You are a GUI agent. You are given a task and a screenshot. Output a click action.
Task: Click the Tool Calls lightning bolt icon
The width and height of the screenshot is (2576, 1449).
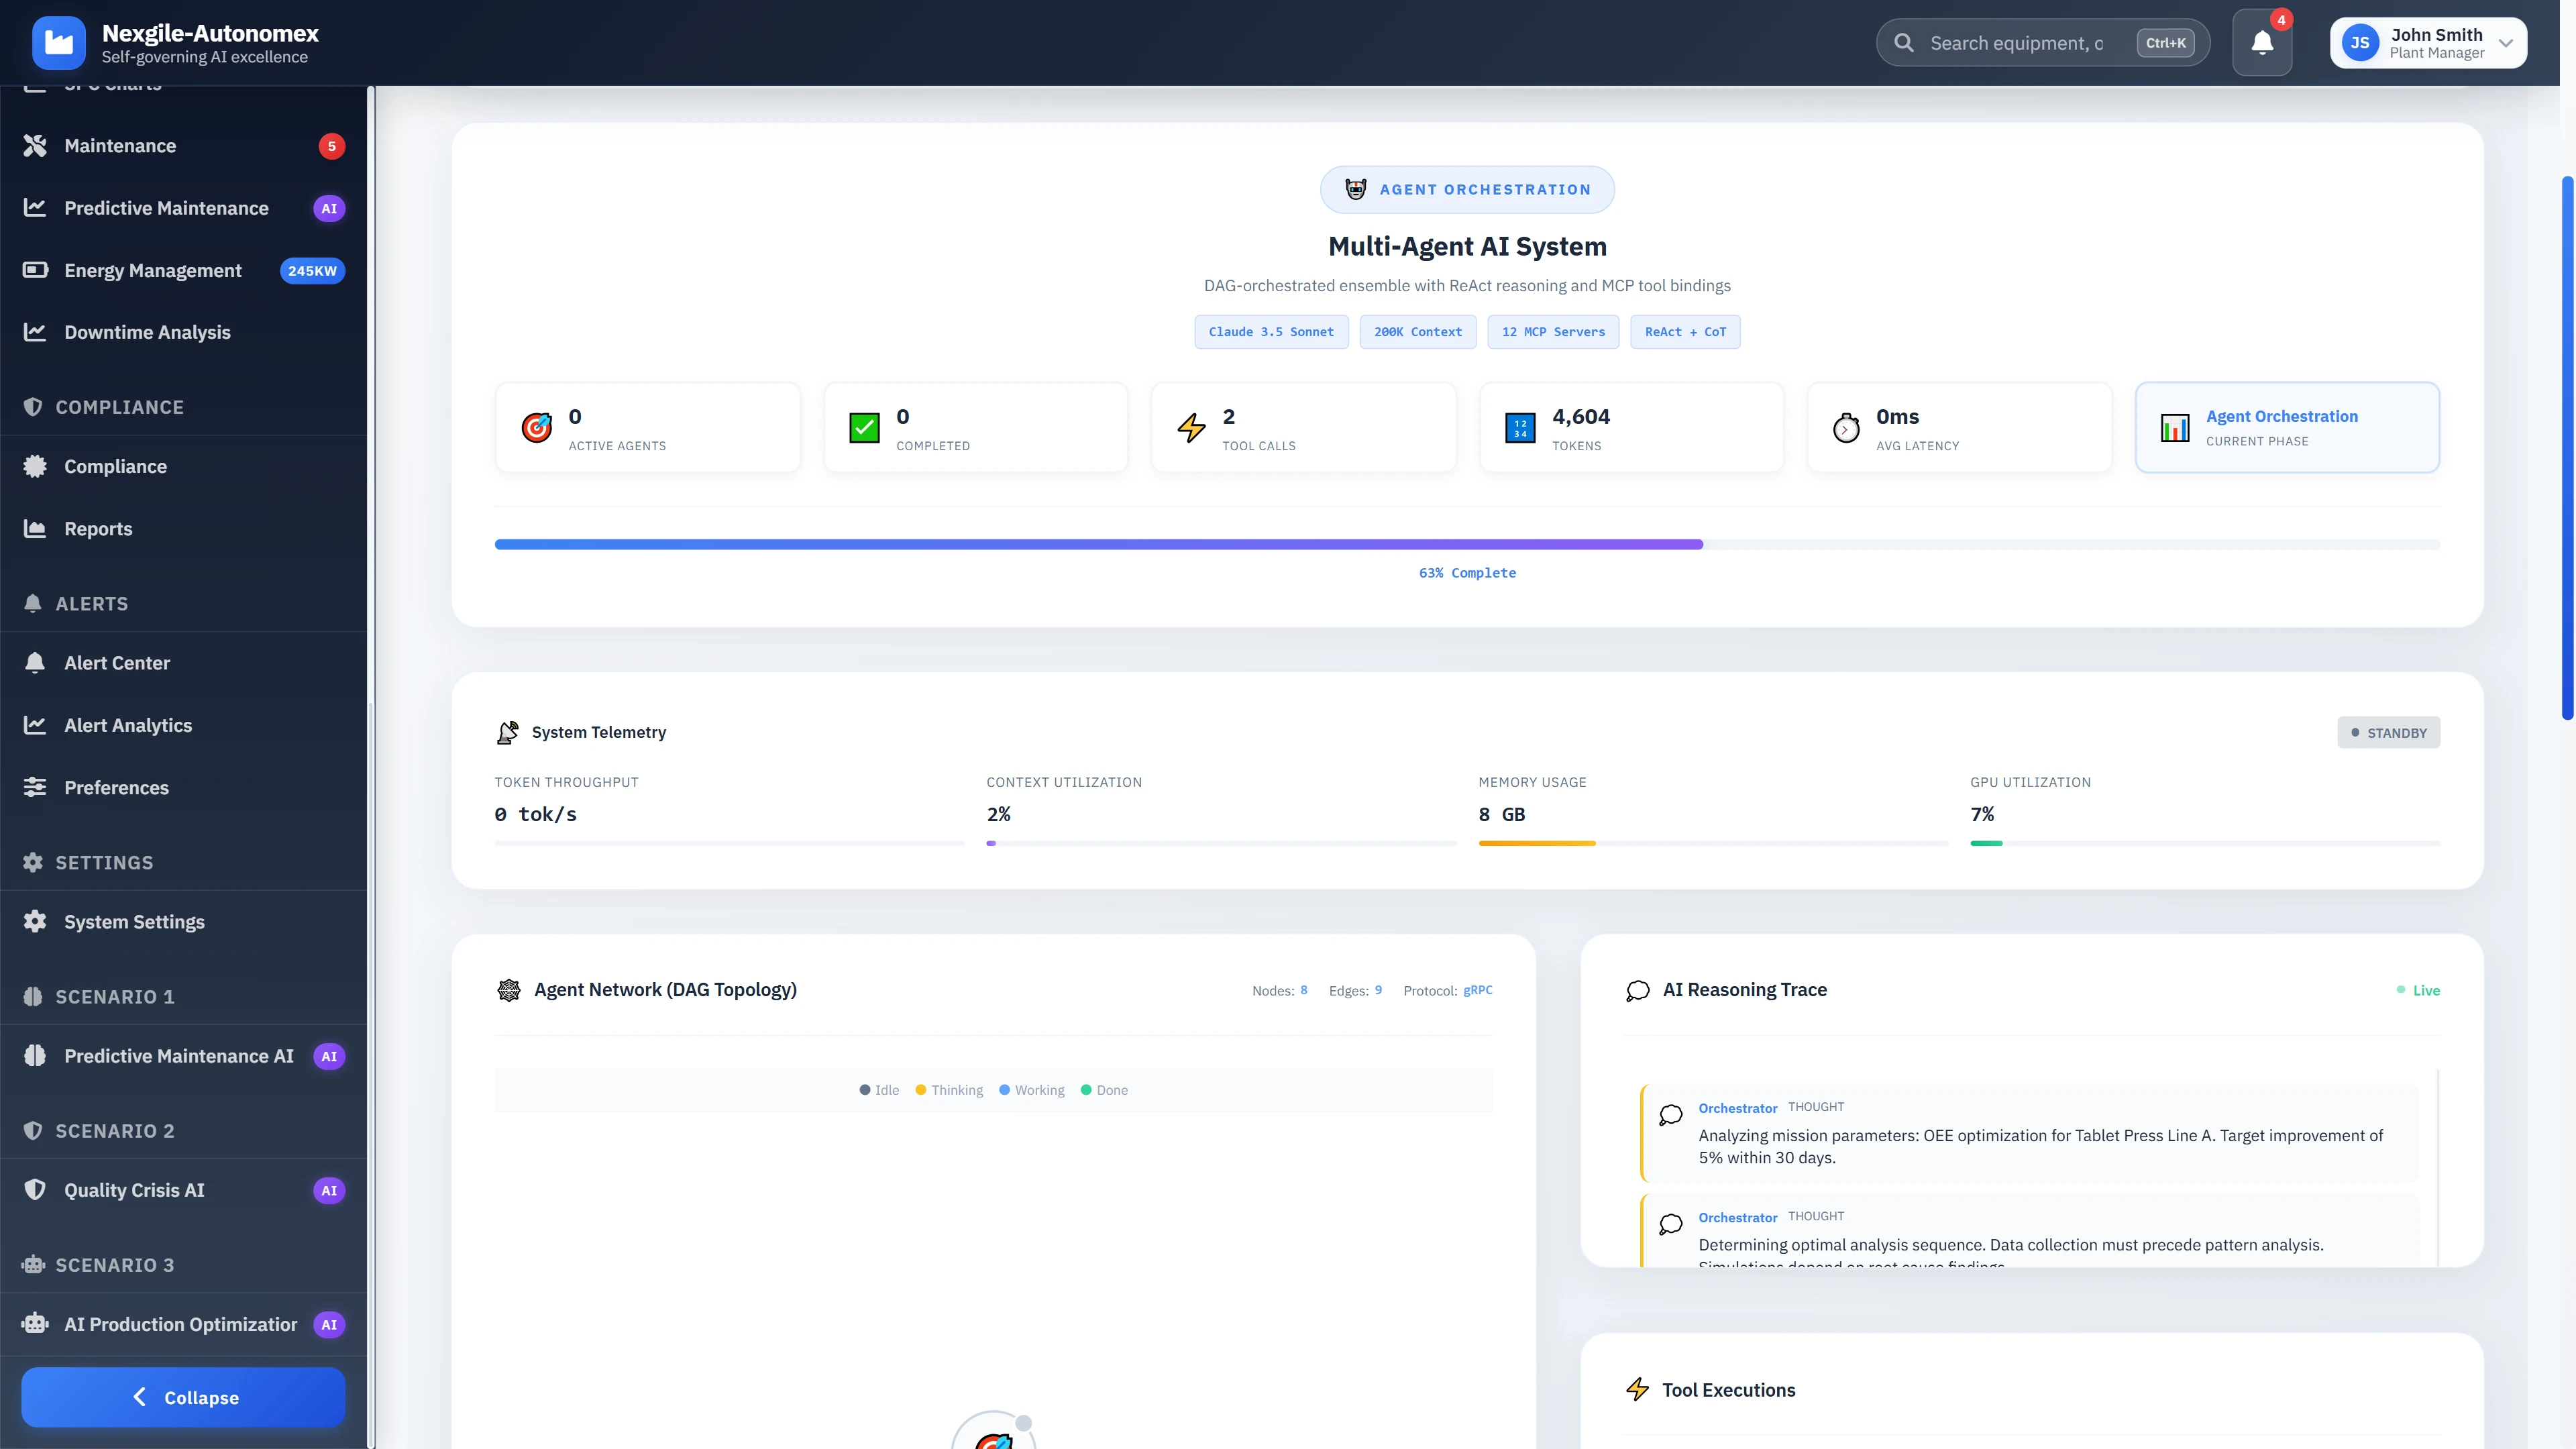1191,428
